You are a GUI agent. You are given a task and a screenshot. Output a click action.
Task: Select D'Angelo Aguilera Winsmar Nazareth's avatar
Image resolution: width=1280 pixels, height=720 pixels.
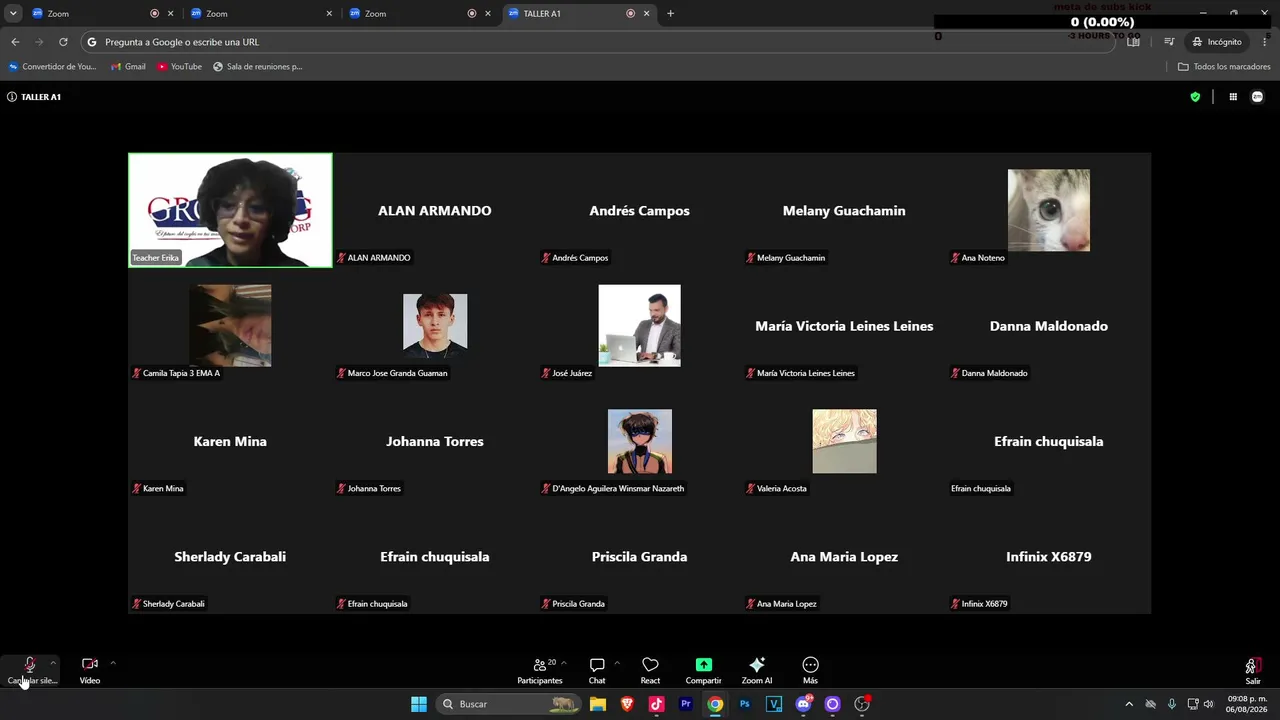tap(639, 441)
